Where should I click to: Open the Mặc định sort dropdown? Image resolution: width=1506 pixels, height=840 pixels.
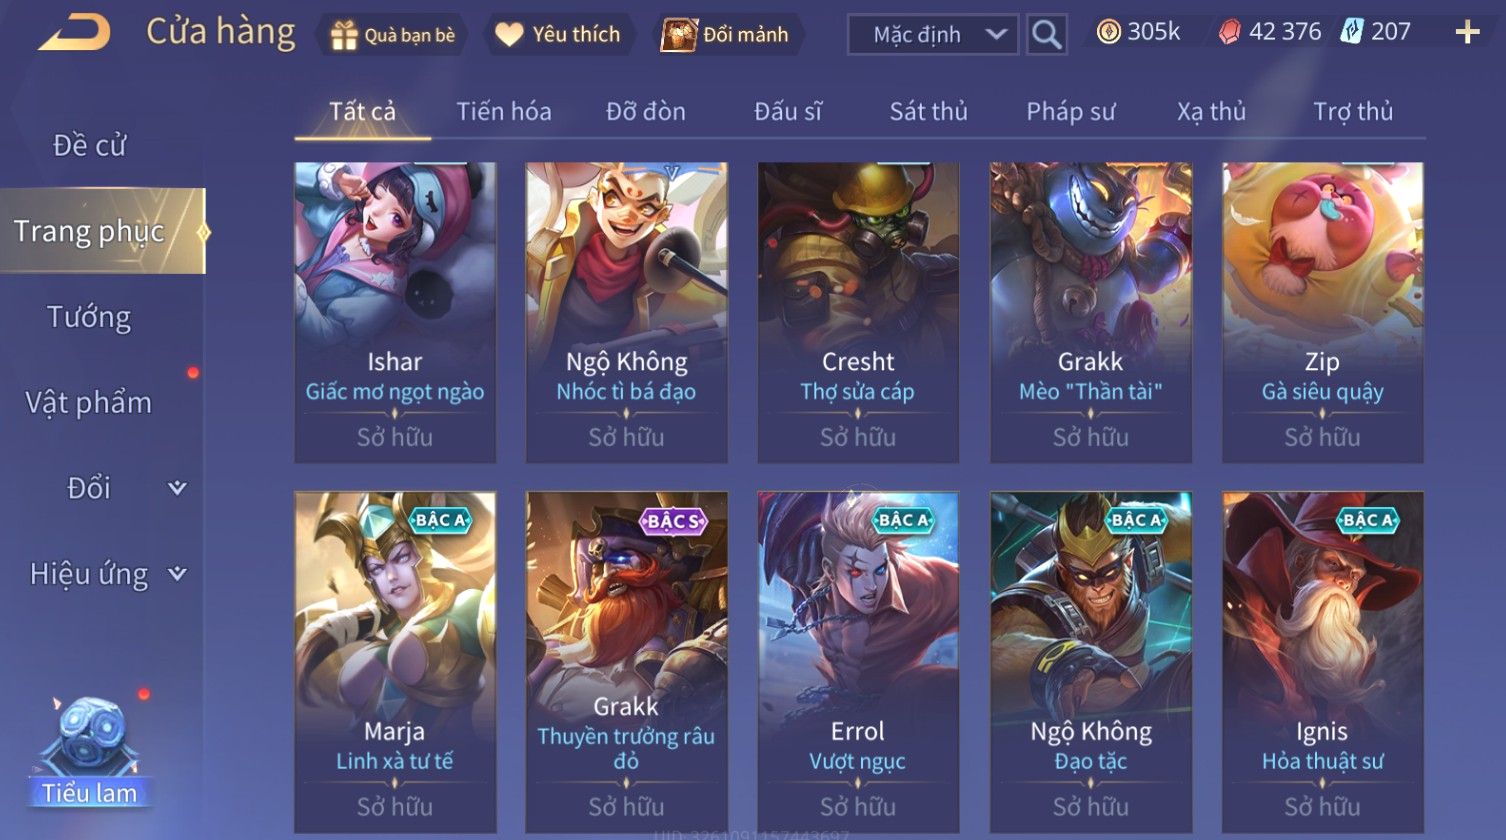pos(933,35)
